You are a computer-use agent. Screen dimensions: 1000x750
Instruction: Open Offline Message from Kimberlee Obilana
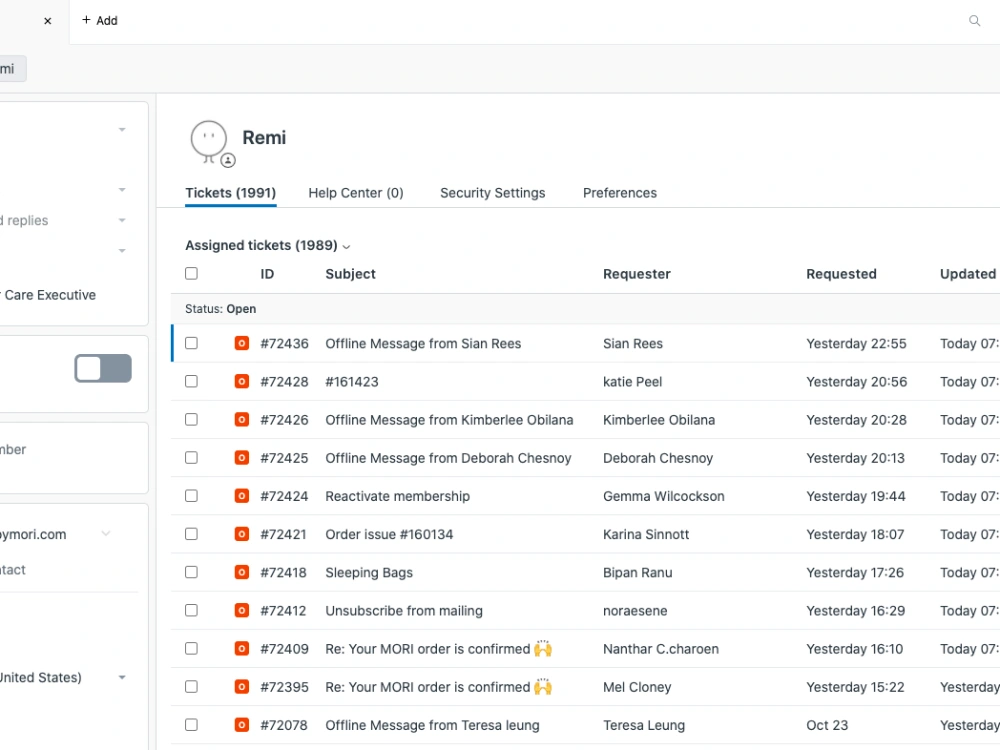[449, 420]
